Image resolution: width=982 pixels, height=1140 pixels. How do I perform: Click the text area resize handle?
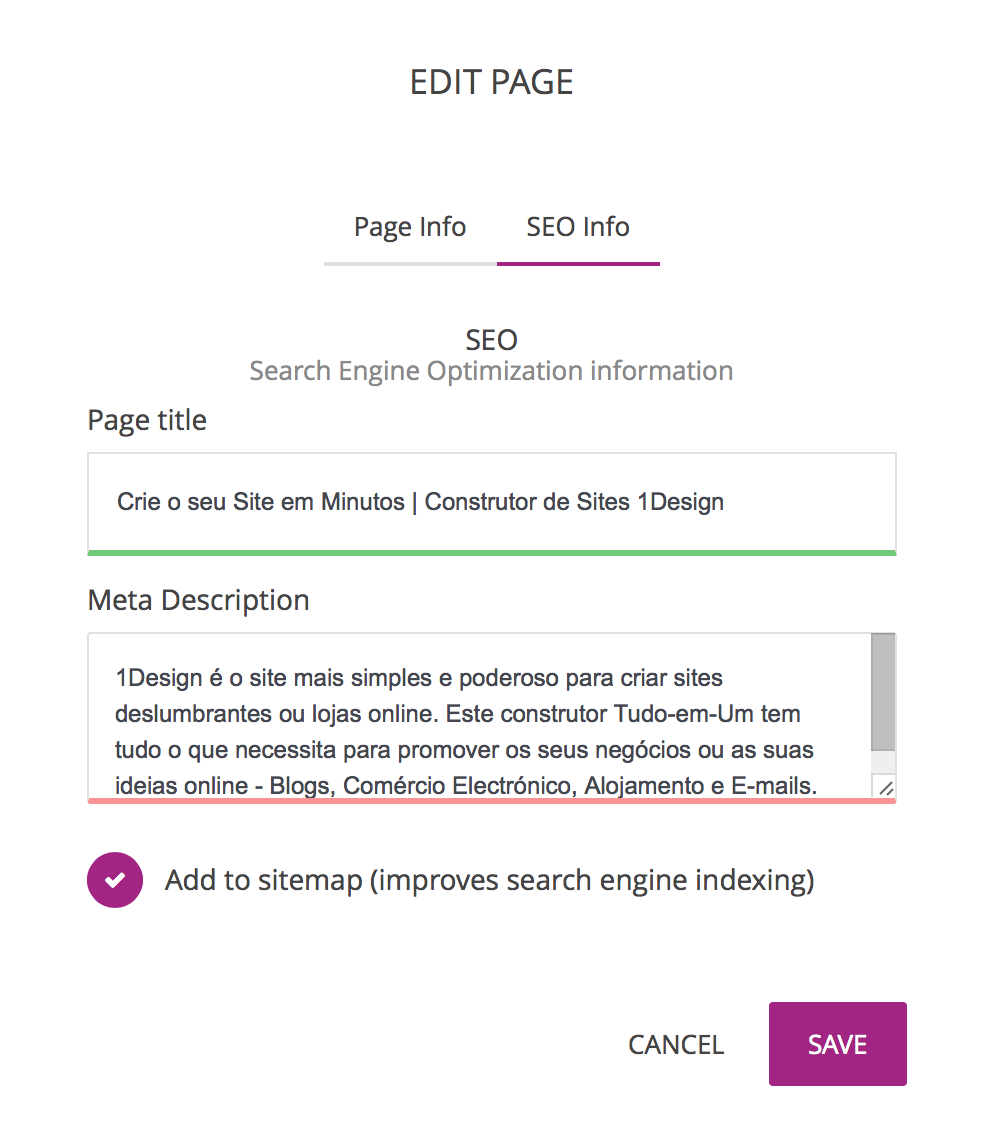pyautogui.click(x=884, y=788)
